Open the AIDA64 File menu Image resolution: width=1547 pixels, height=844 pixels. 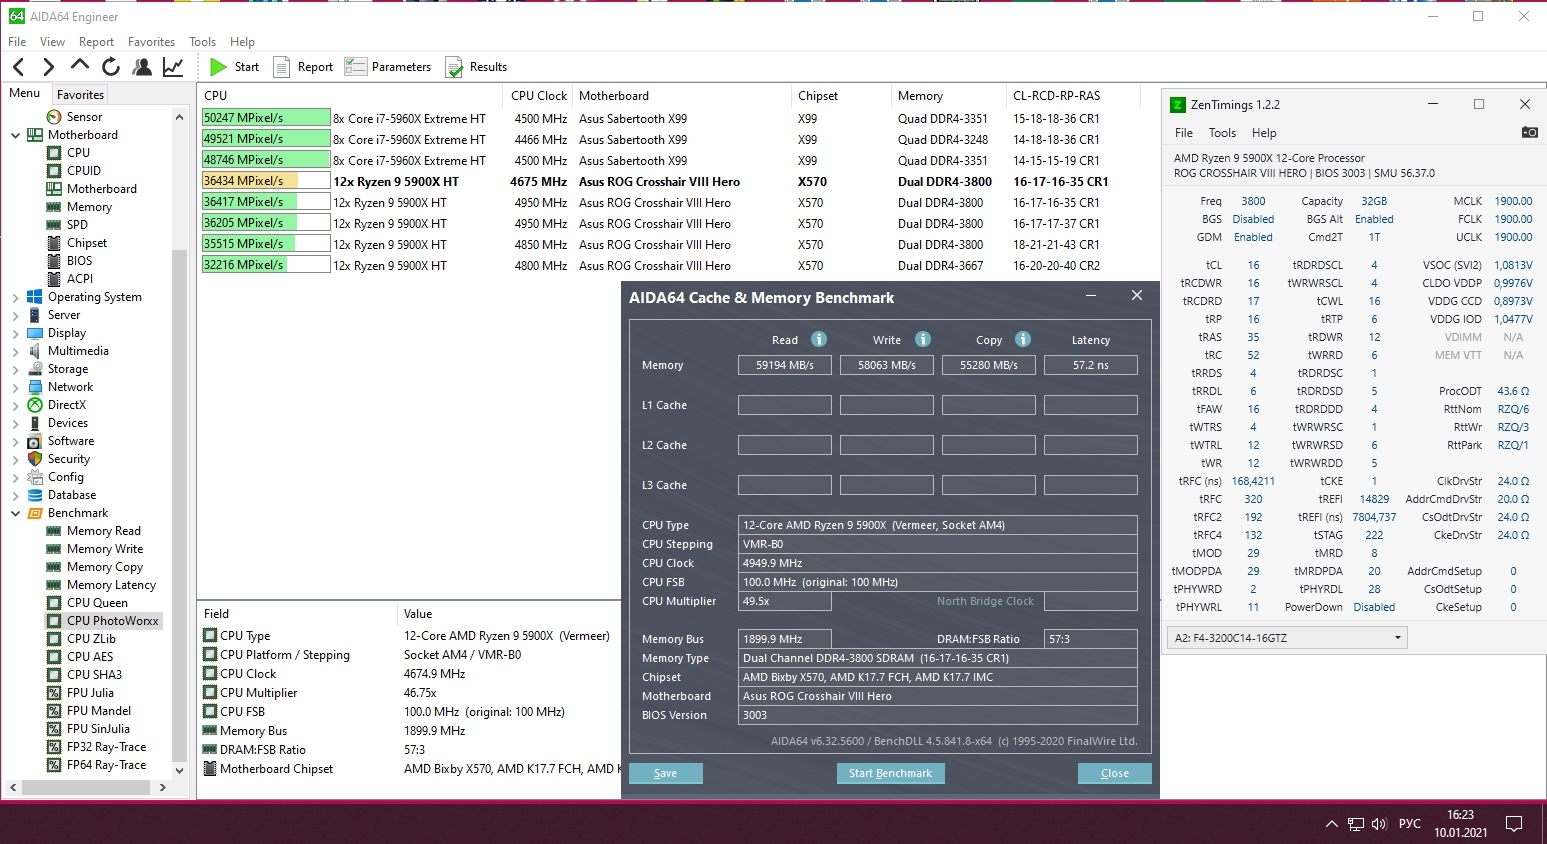coord(17,42)
